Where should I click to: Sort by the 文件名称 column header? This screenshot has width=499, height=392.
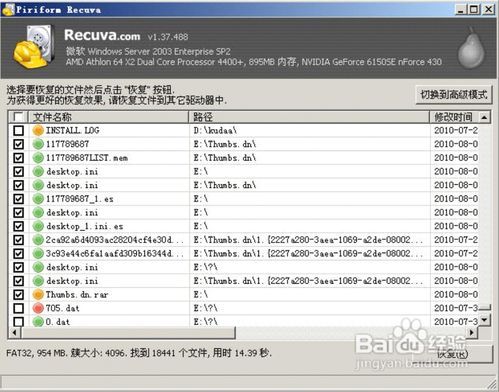[109, 117]
